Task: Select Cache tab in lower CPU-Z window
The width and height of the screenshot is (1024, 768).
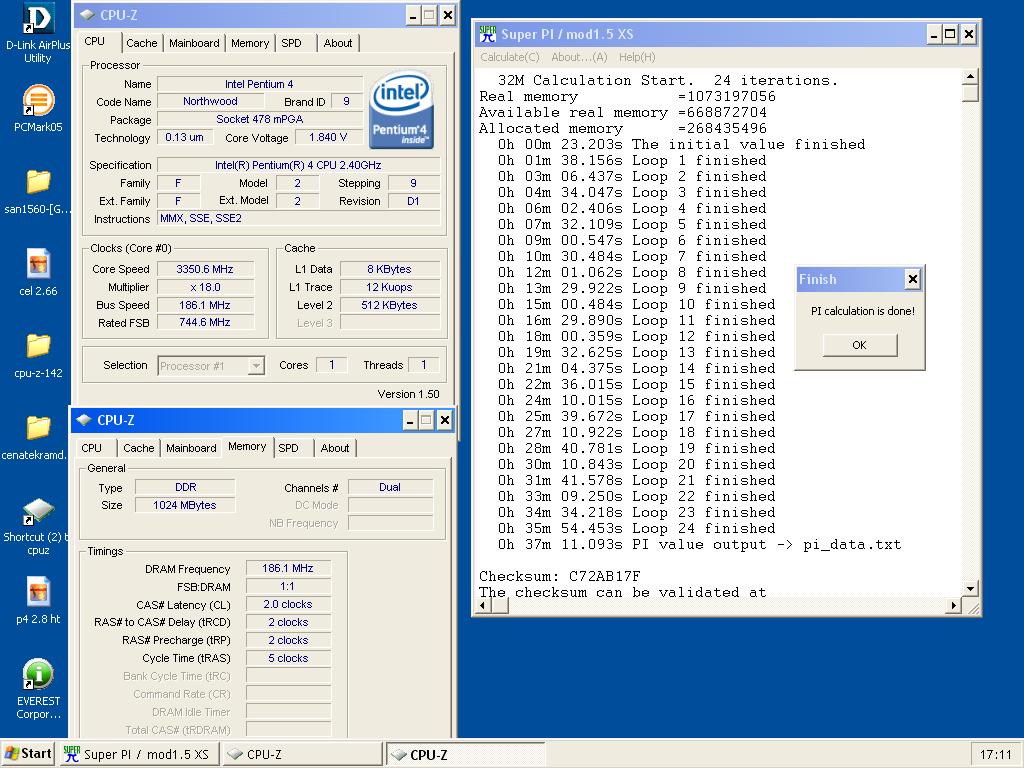Action: pos(138,448)
